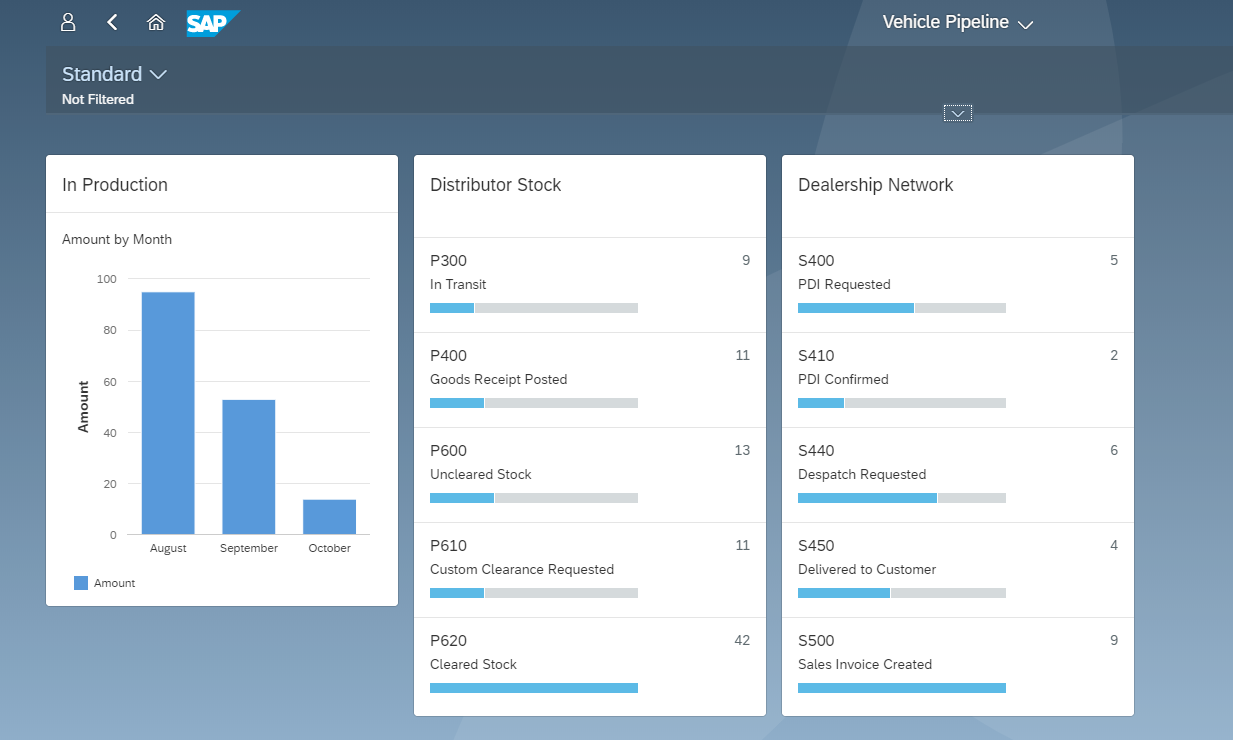Viewport: 1233px width, 740px height.
Task: Click the August axis label
Action: click(x=168, y=548)
